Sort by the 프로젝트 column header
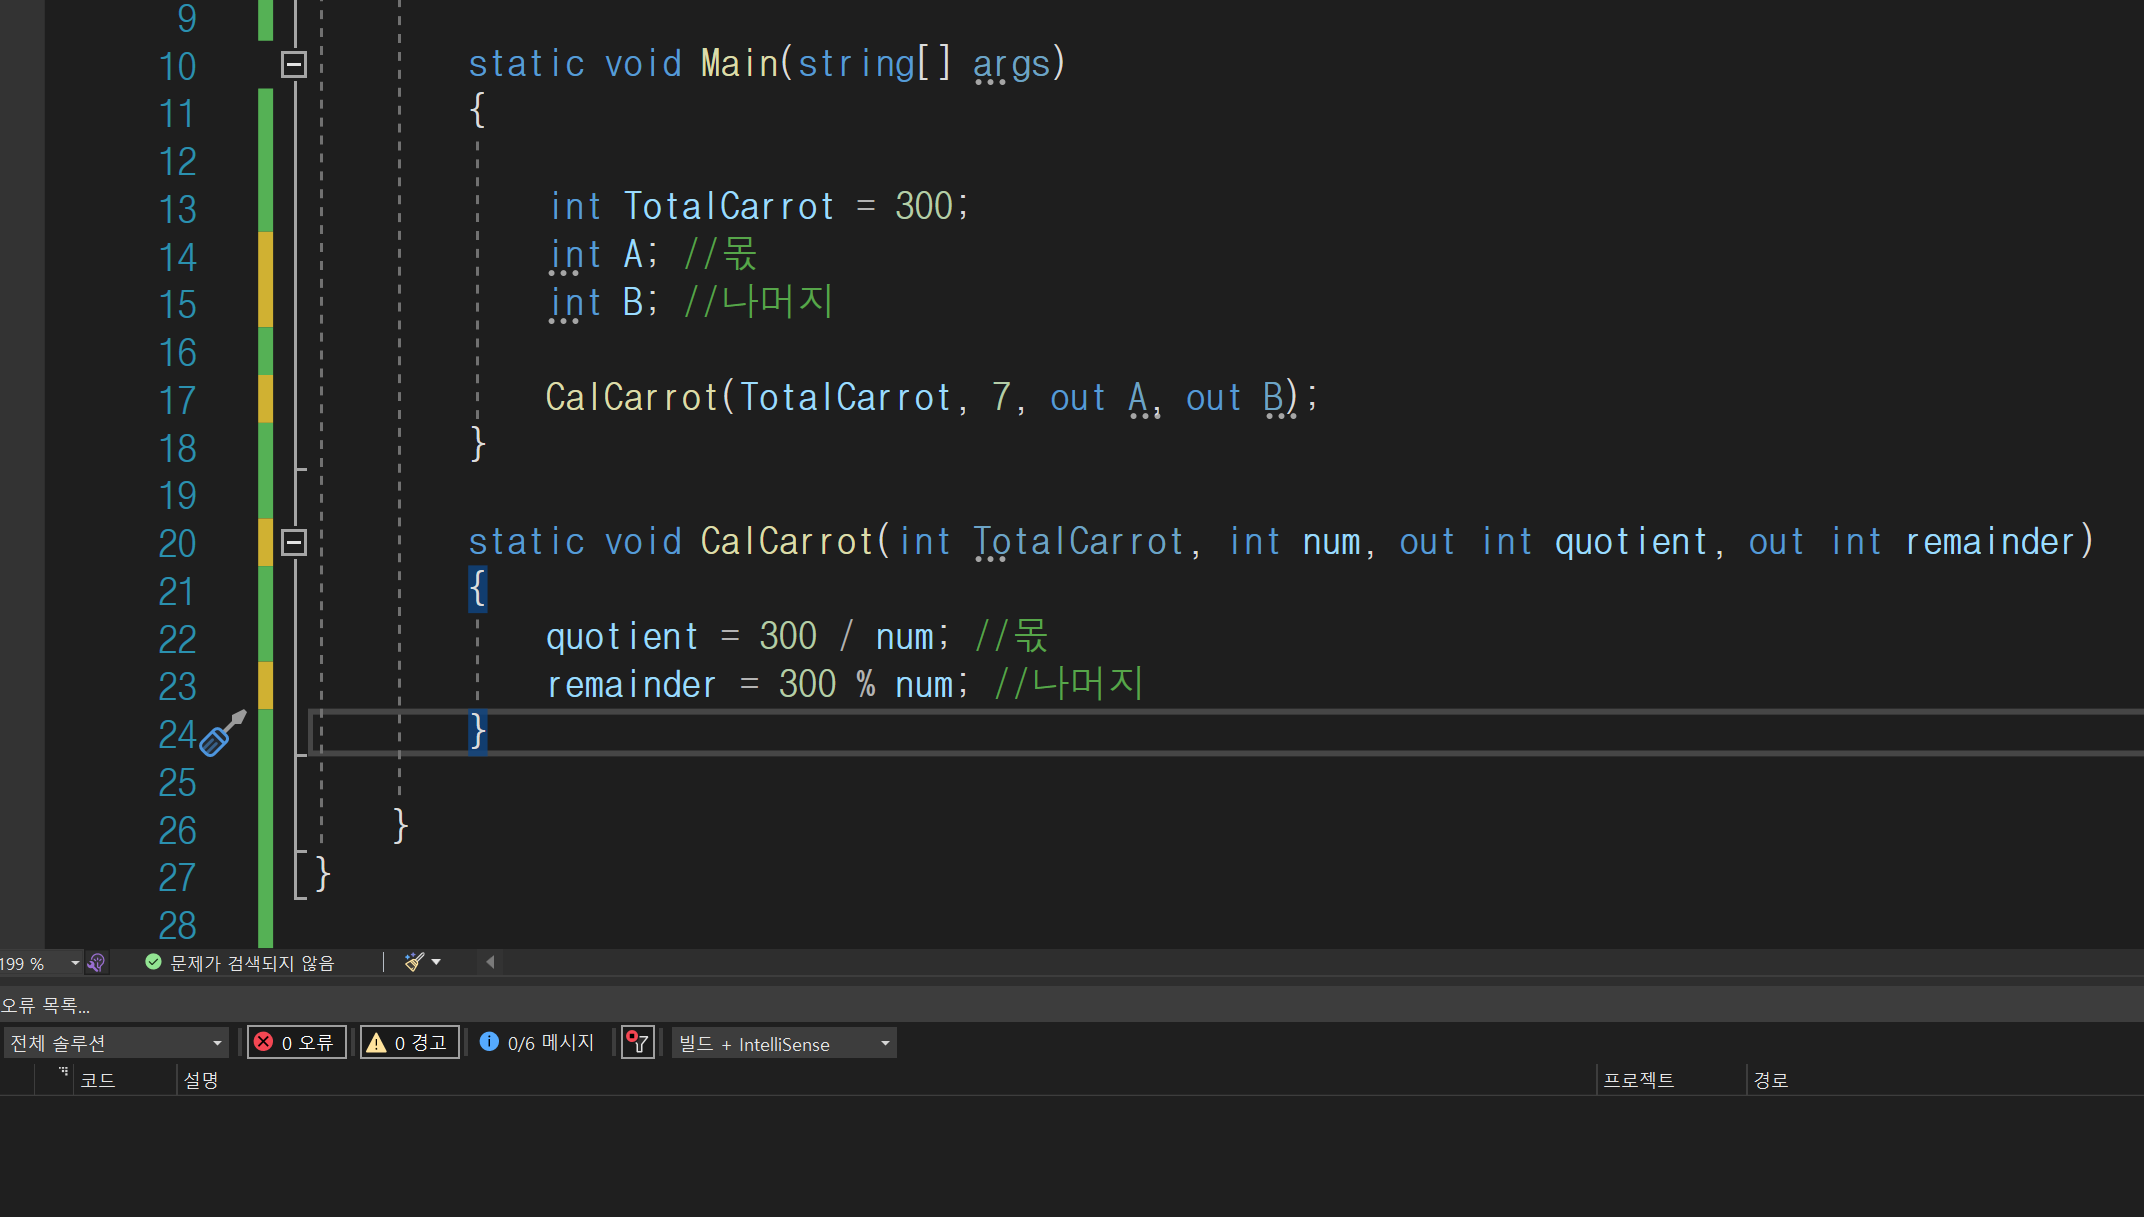 pyautogui.click(x=1638, y=1080)
